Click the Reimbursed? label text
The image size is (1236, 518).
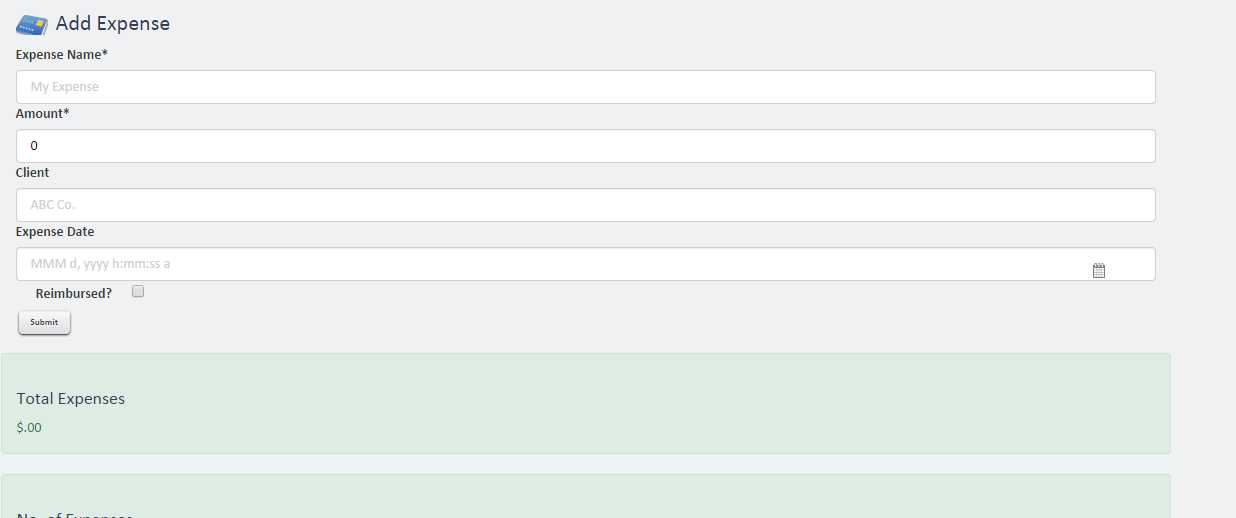coord(73,294)
